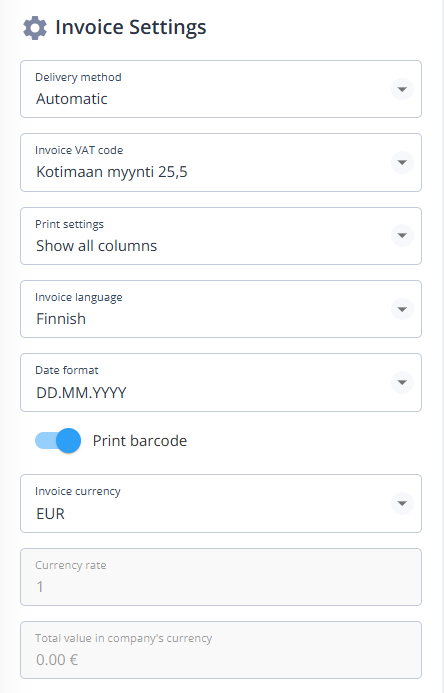Viewport: 444px width, 693px height.
Task: Expand the Date format dropdown arrow
Action: click(x=402, y=382)
